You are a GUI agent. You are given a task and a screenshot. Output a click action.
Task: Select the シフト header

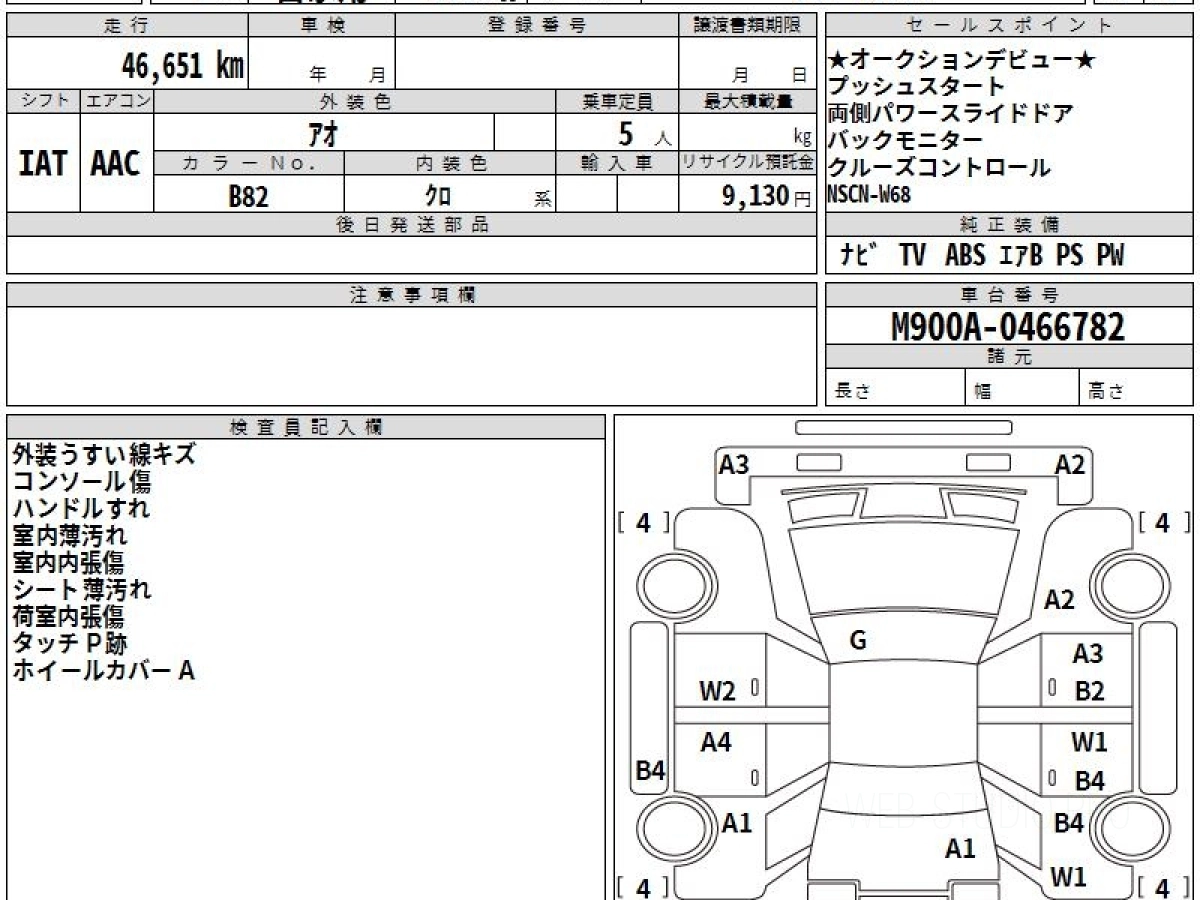point(43,101)
